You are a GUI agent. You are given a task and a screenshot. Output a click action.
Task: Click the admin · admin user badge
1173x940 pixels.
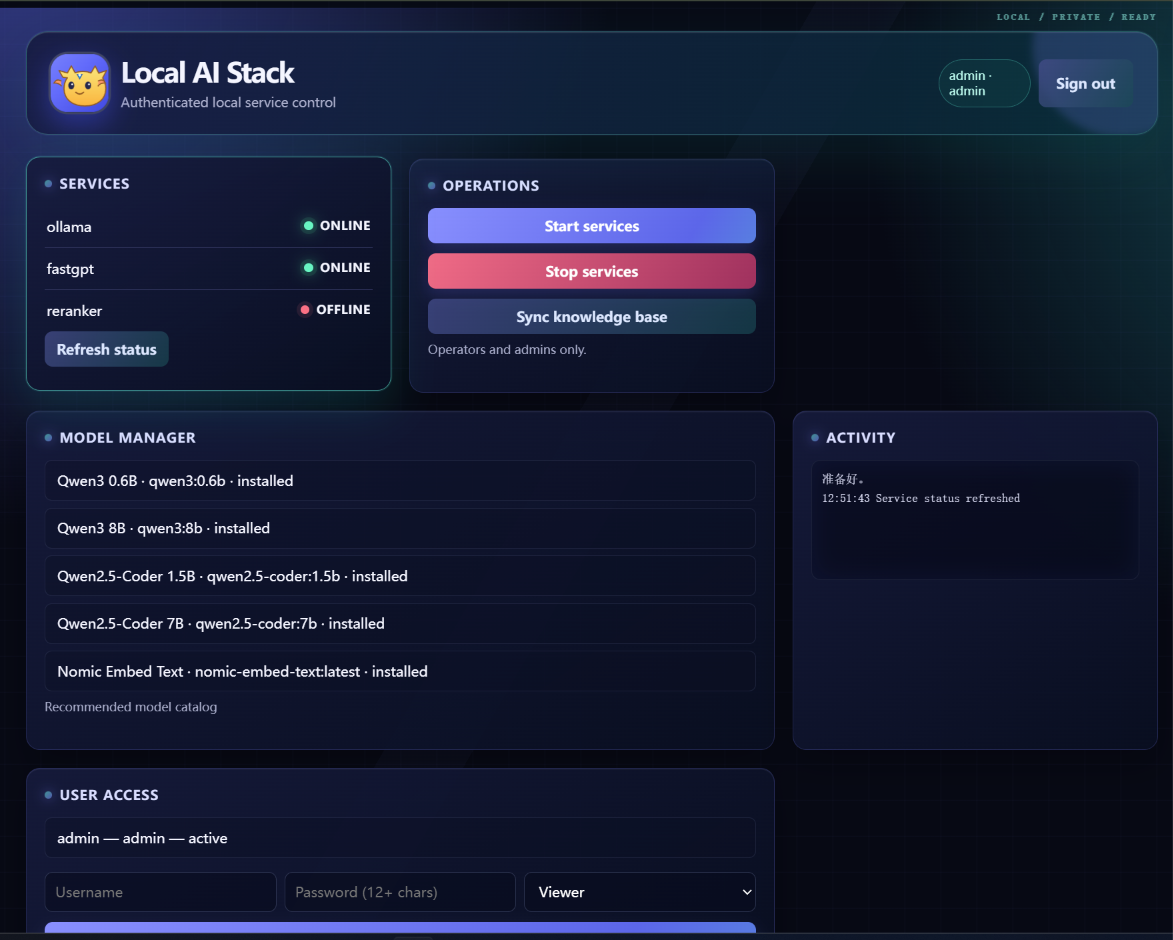(984, 83)
